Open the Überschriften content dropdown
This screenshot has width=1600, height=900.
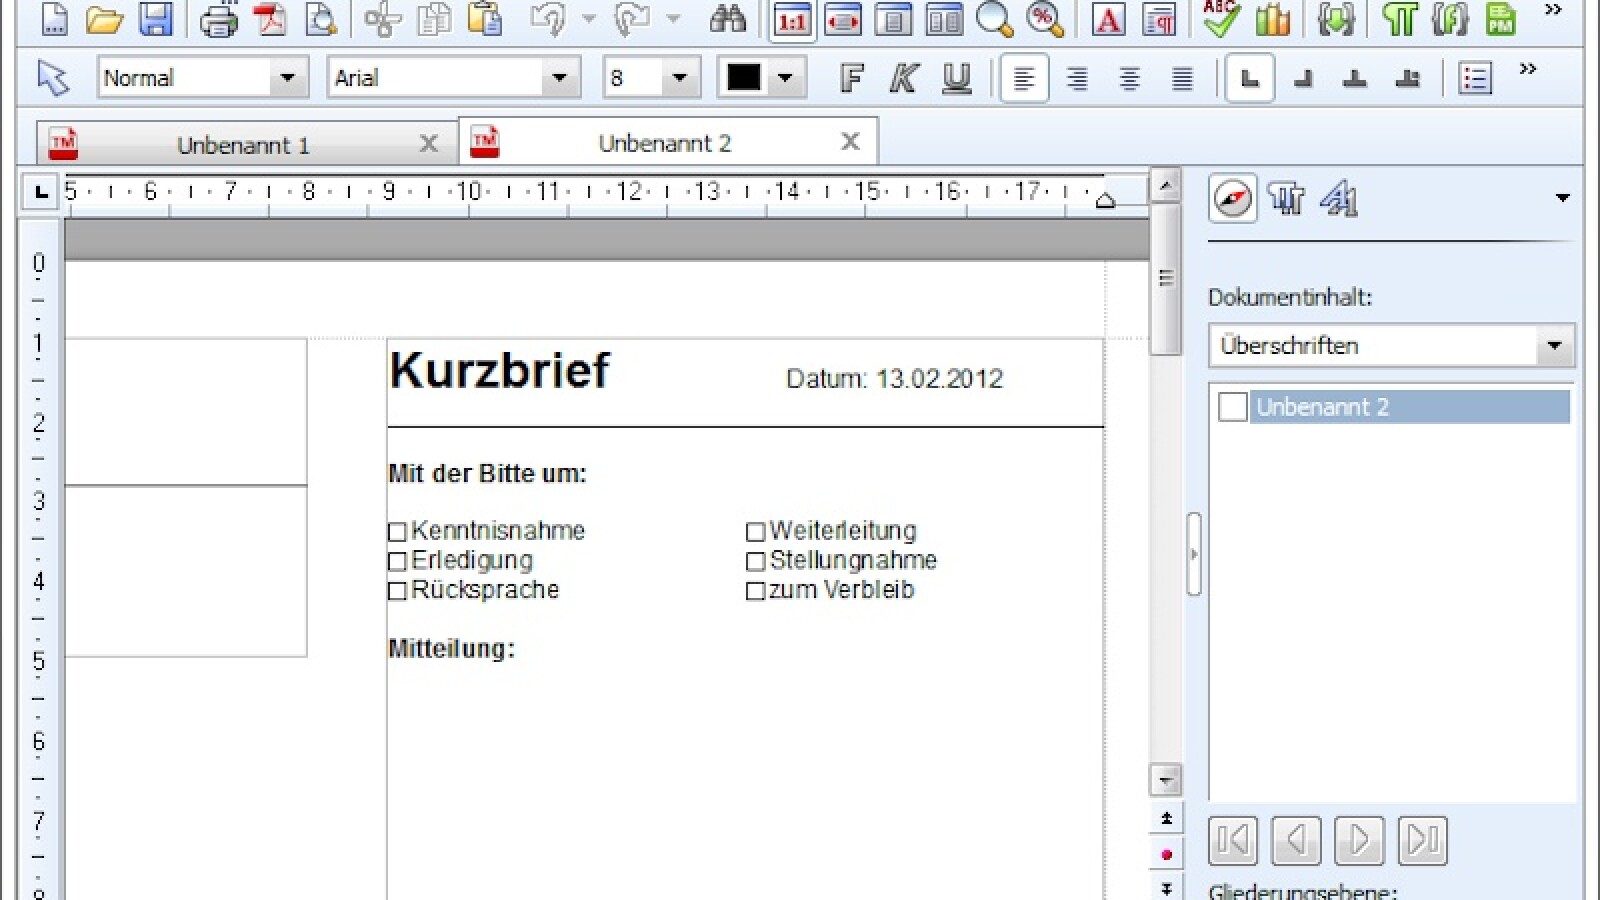[1553, 345]
